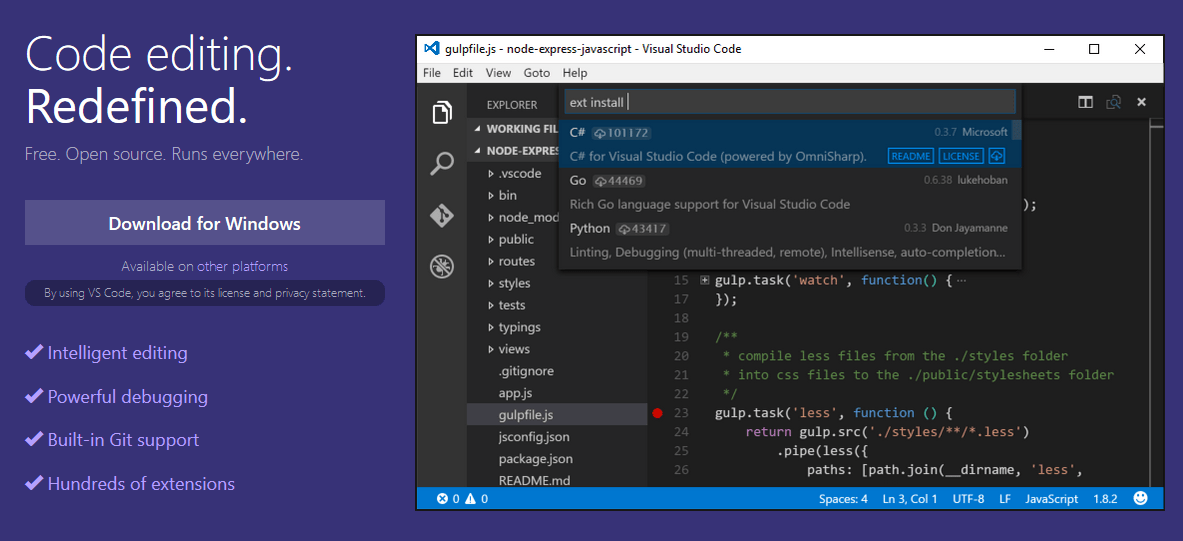1183x541 pixels.
Task: Click the Powerful debugging feature text
Action: coord(128,397)
